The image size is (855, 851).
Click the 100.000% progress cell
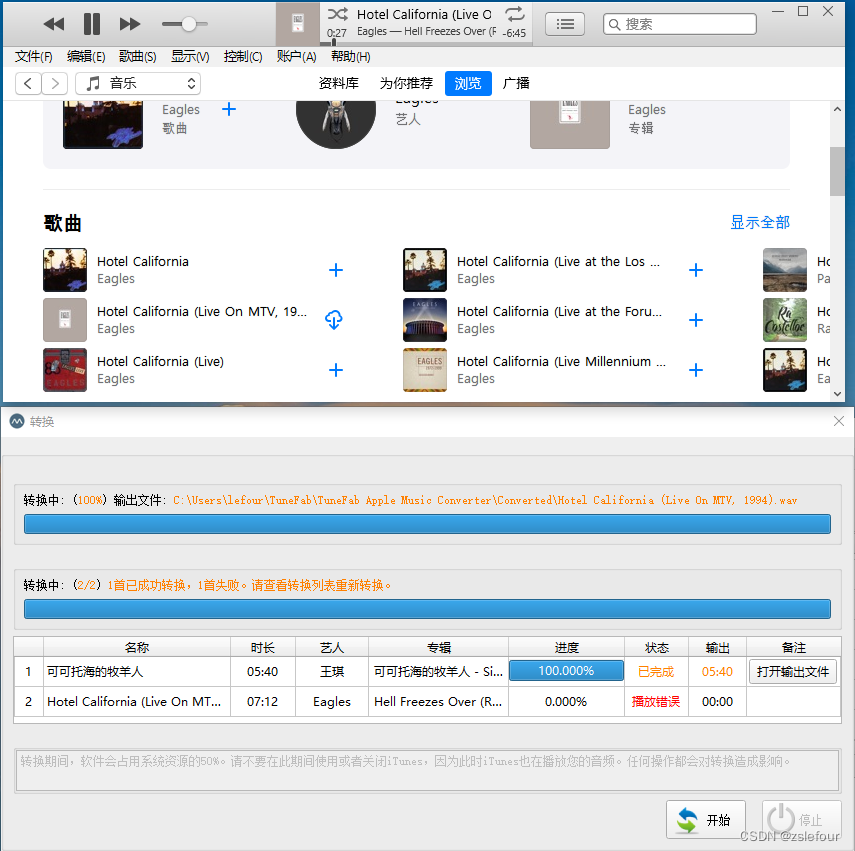[x=566, y=671]
